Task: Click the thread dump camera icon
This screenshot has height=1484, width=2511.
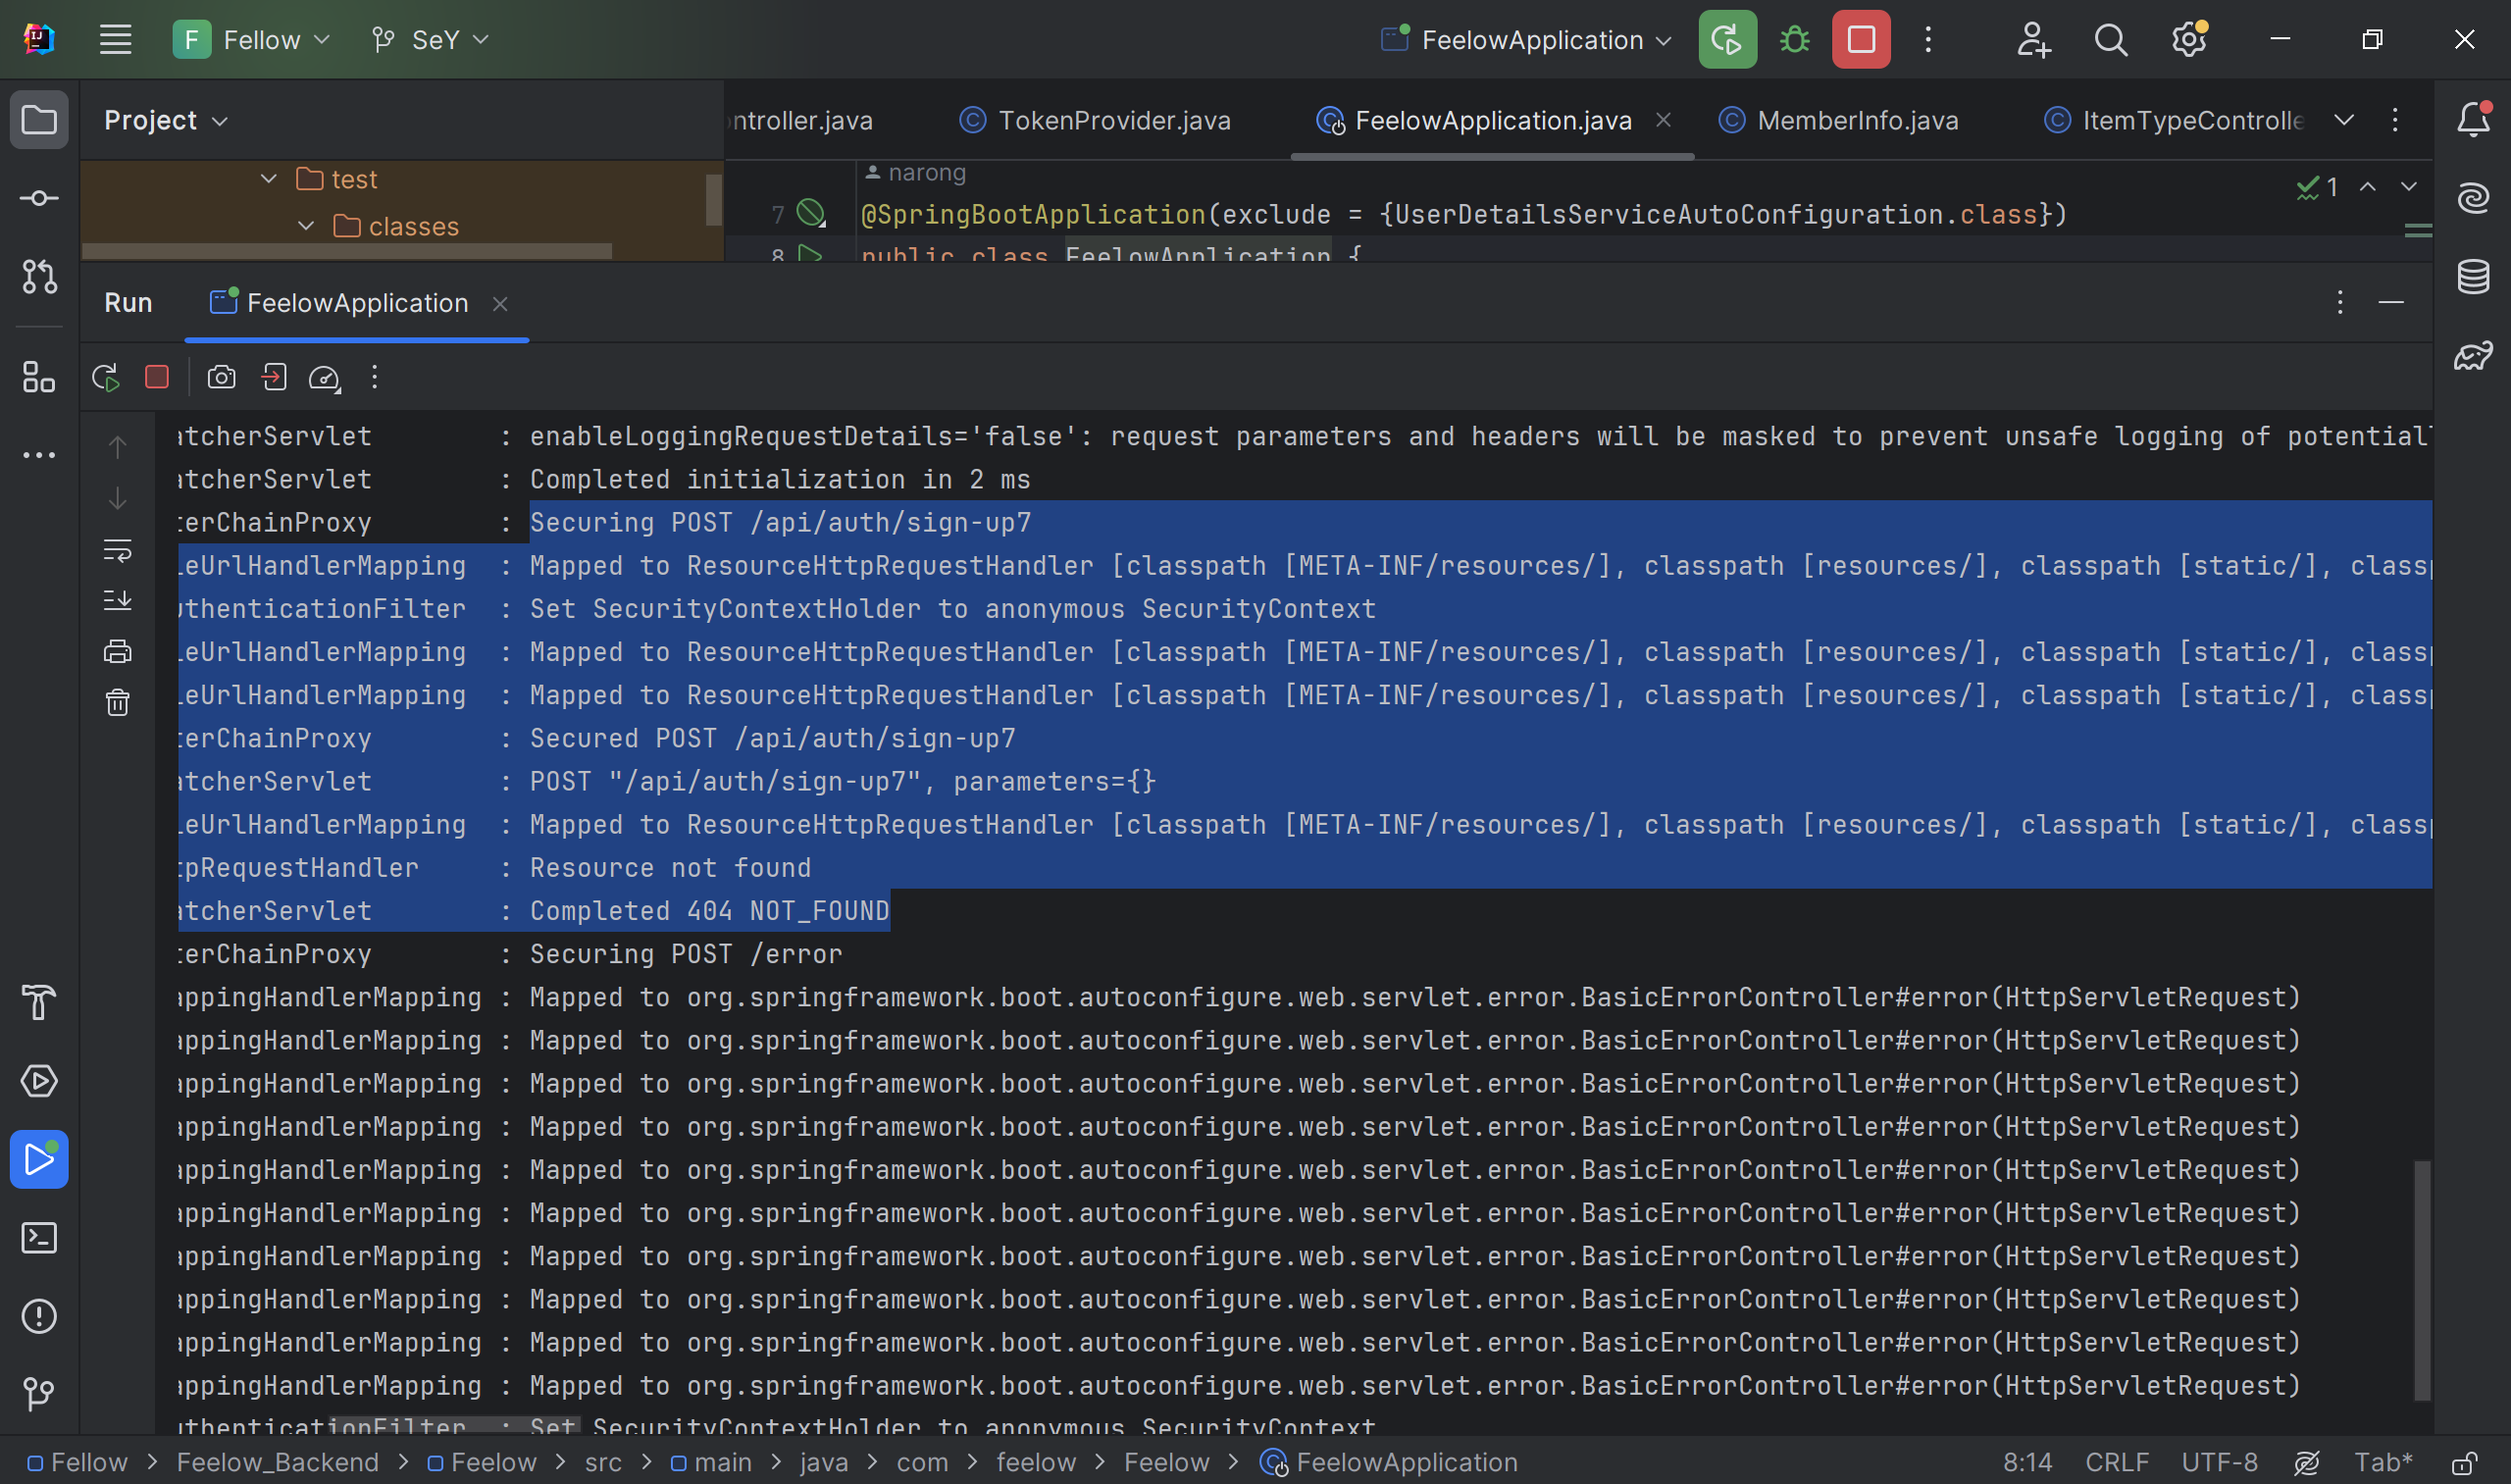Action: (x=221, y=377)
